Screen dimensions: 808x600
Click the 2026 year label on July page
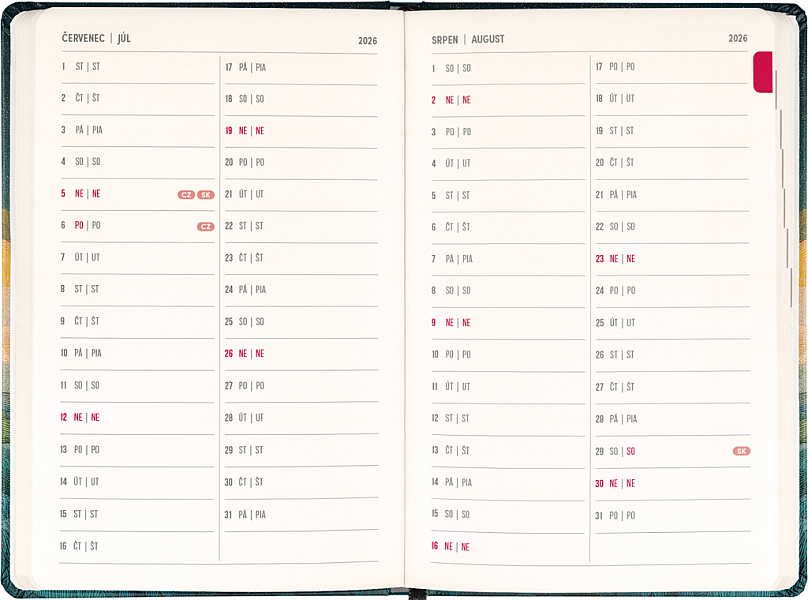[367, 41]
